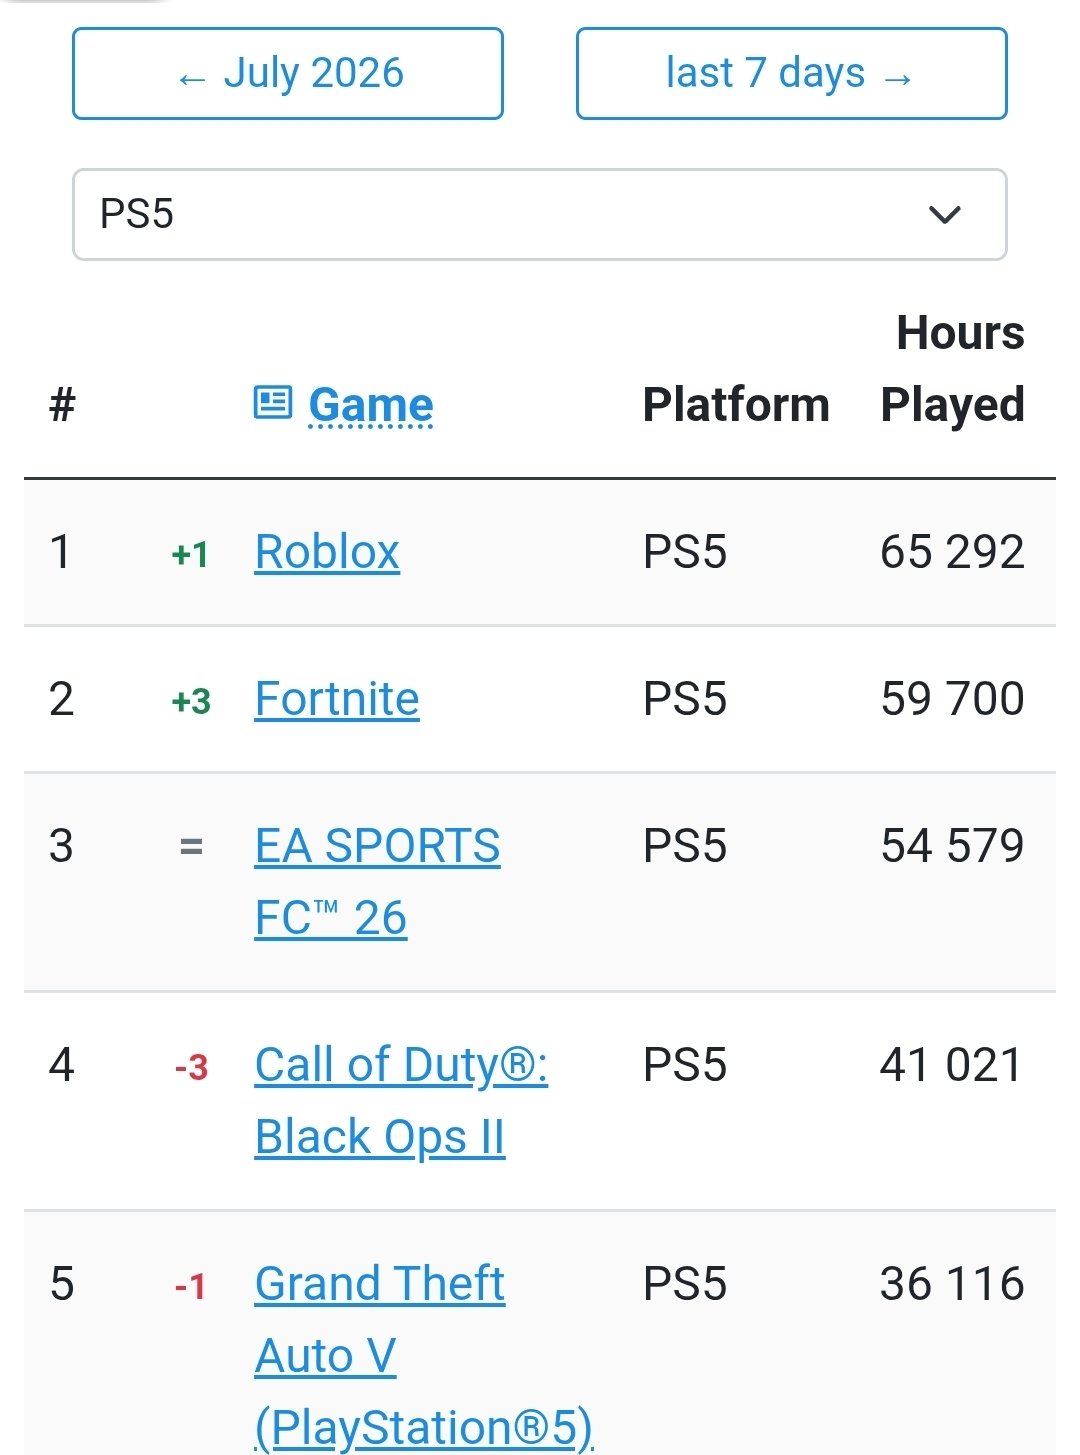Open Call of Duty Black Ops II link
This screenshot has height=1455, width=1080.
401,1101
